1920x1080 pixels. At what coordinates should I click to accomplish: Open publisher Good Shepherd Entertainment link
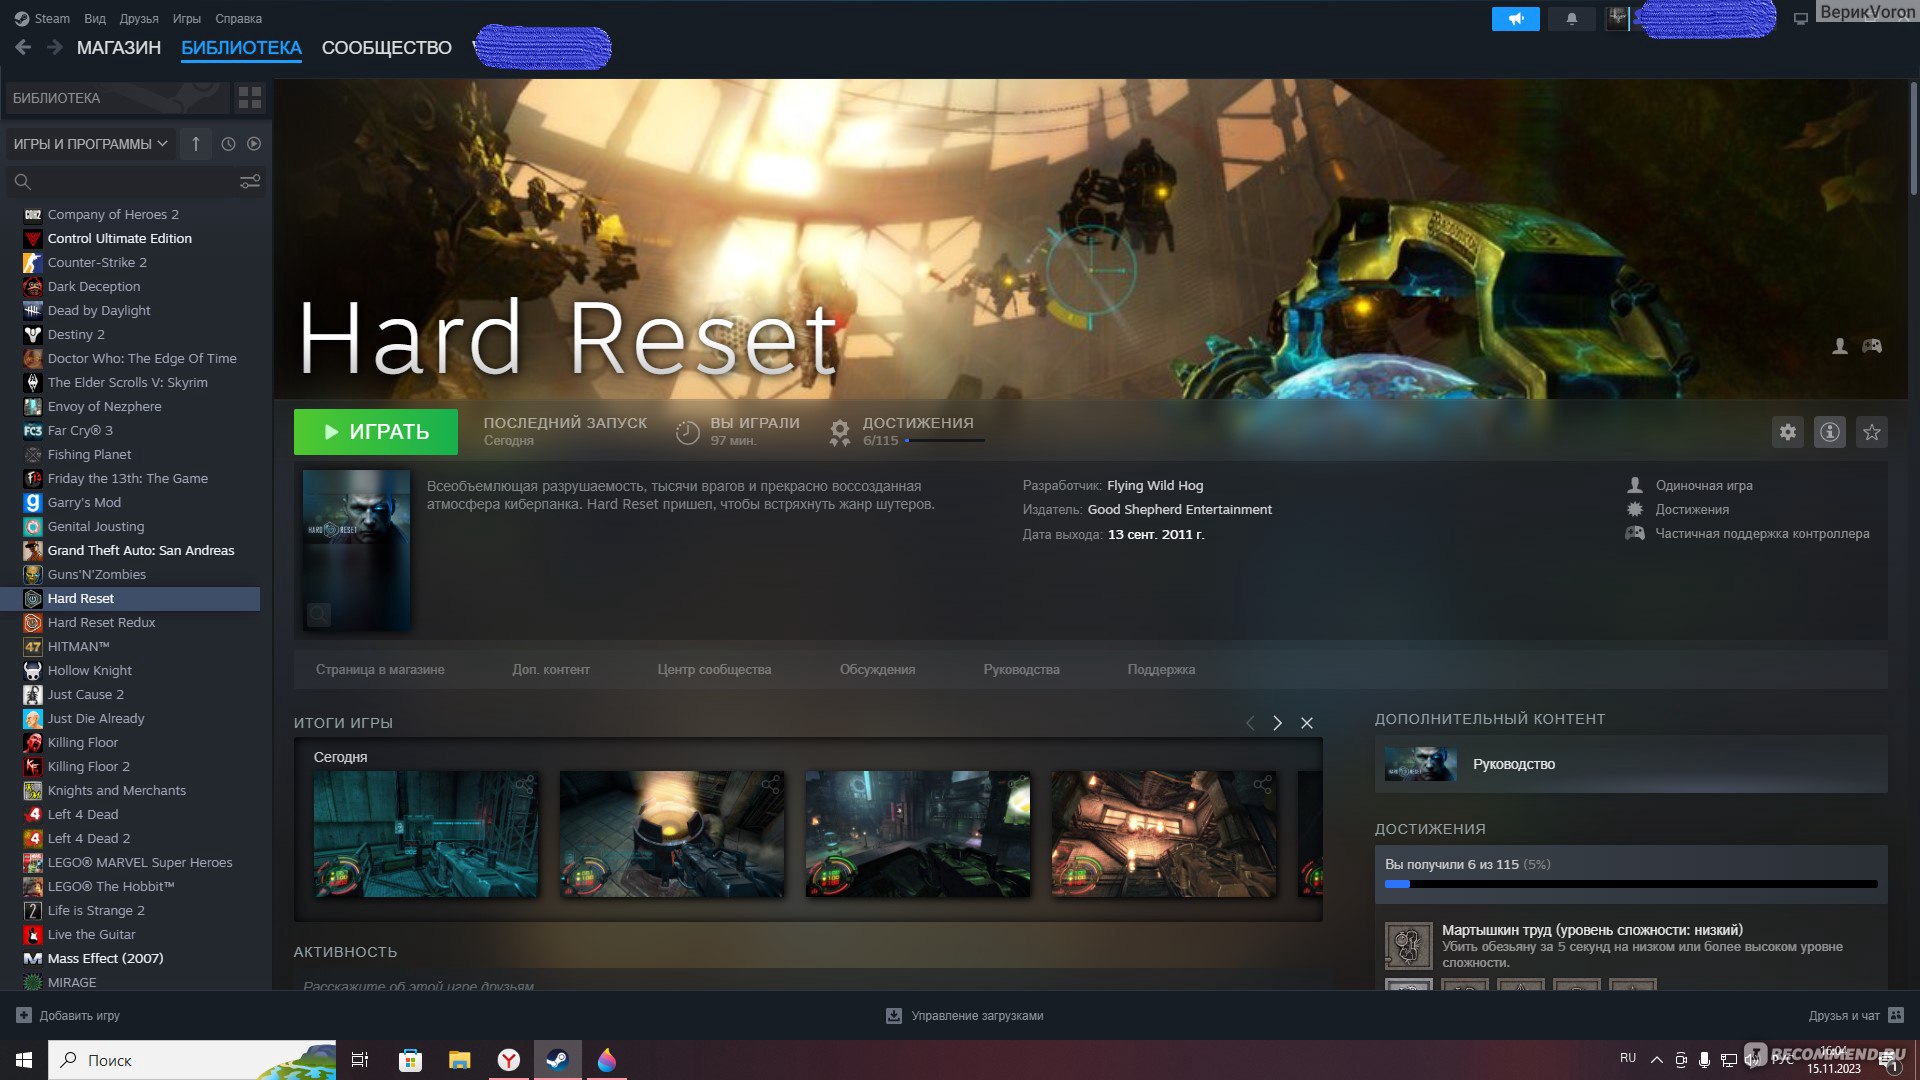[x=1180, y=510]
